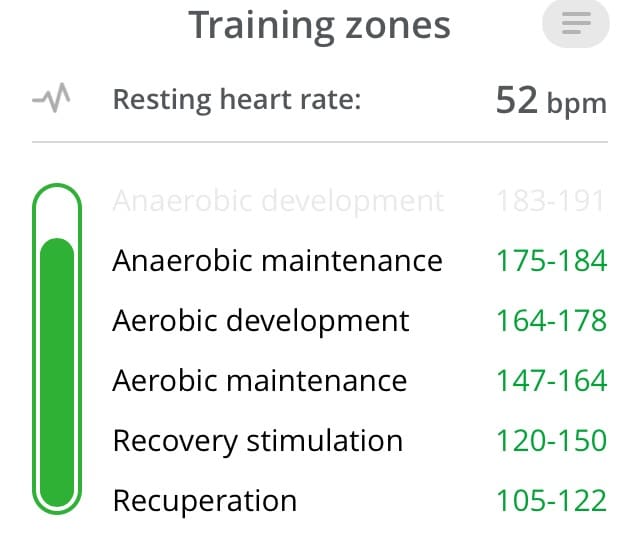
Task: Click the 105-122 heart rate range
Action: [551, 501]
